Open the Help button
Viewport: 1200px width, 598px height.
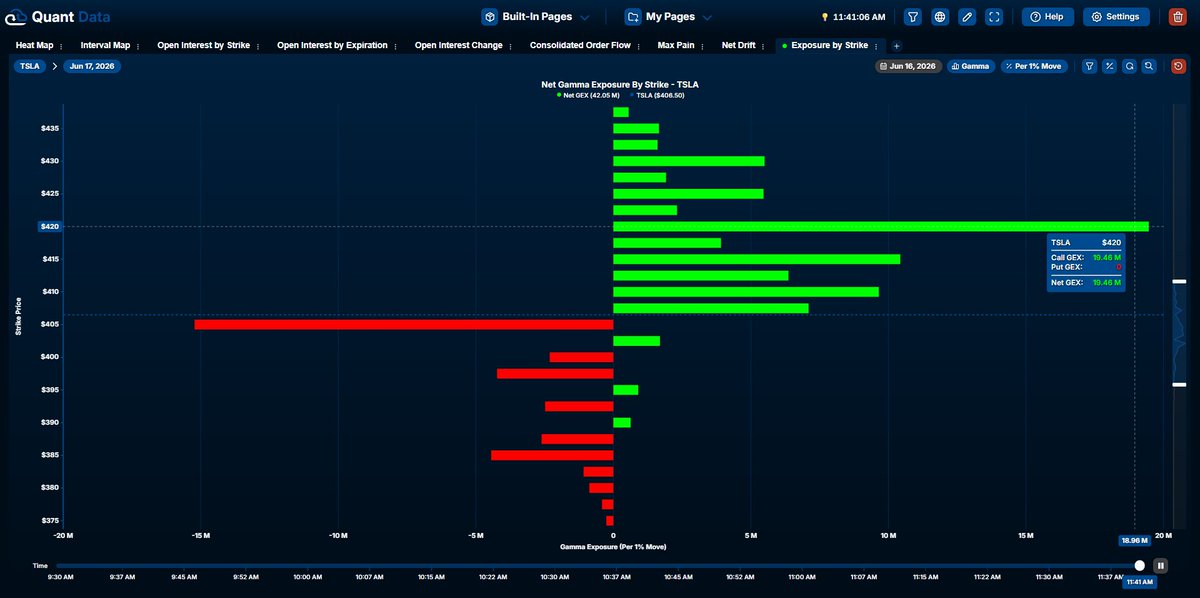[1048, 17]
